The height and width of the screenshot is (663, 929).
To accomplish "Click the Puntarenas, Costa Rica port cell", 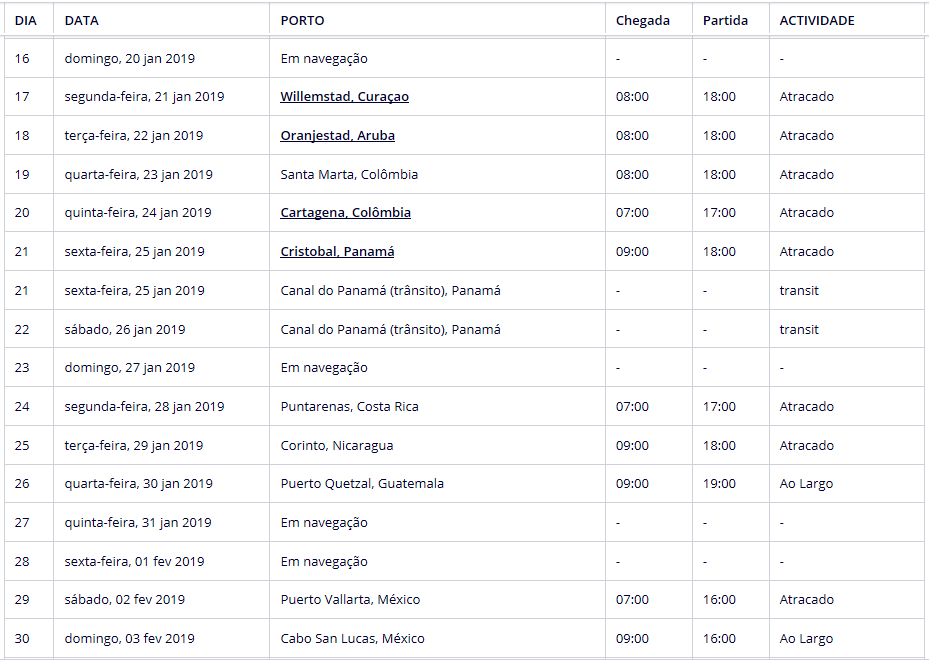I will click(349, 407).
